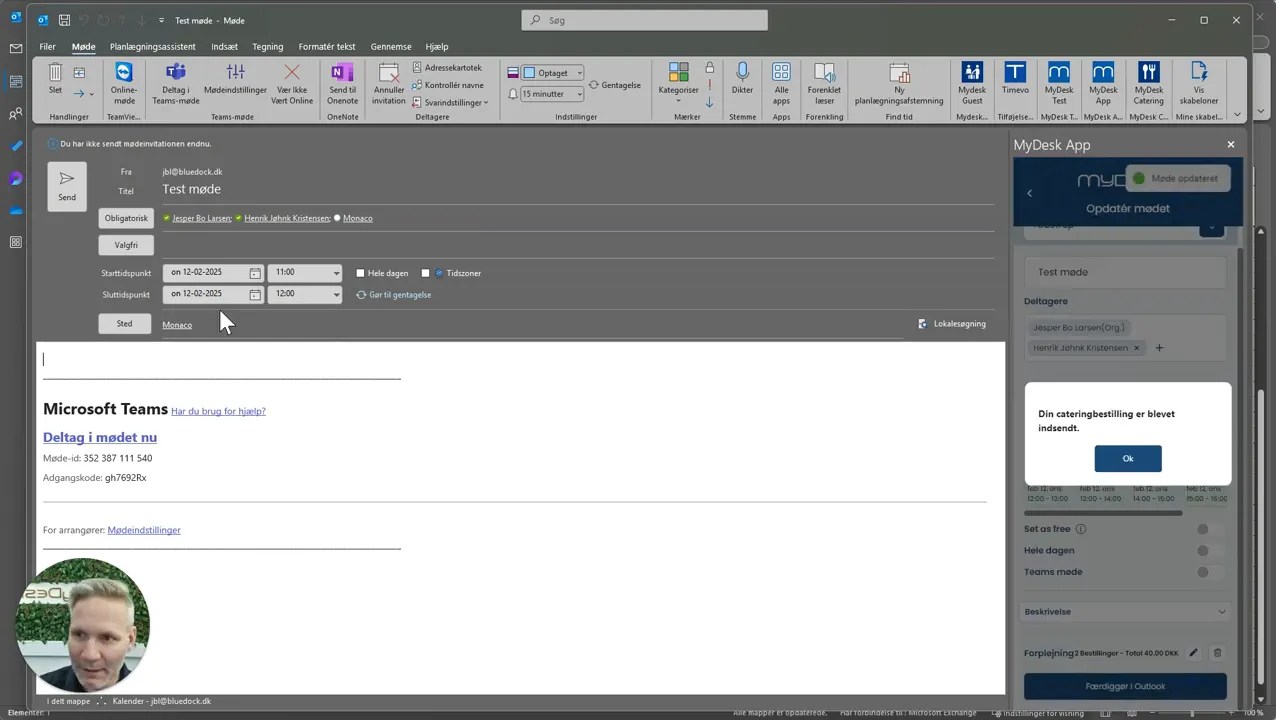Viewport: 1276px width, 720px height.
Task: Send meeting to OneNote
Action: tap(342, 83)
